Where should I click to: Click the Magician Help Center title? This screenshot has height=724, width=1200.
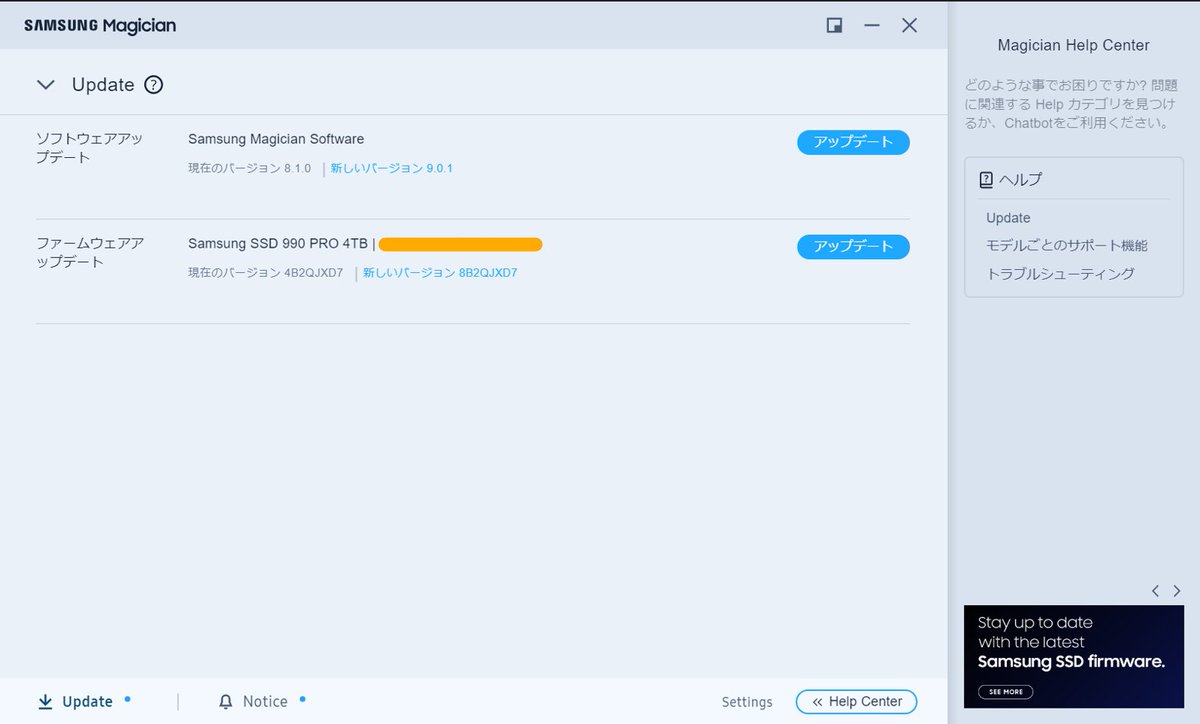click(1074, 45)
